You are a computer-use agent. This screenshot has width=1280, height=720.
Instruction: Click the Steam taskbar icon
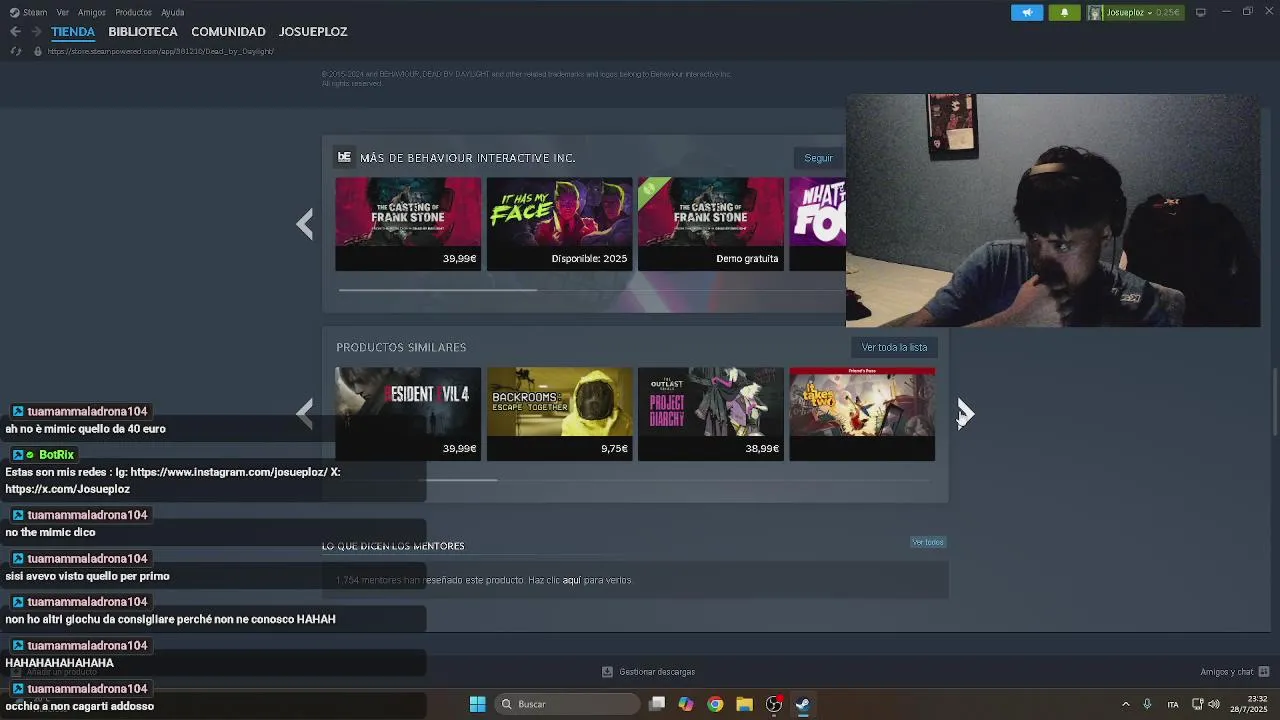click(802, 704)
